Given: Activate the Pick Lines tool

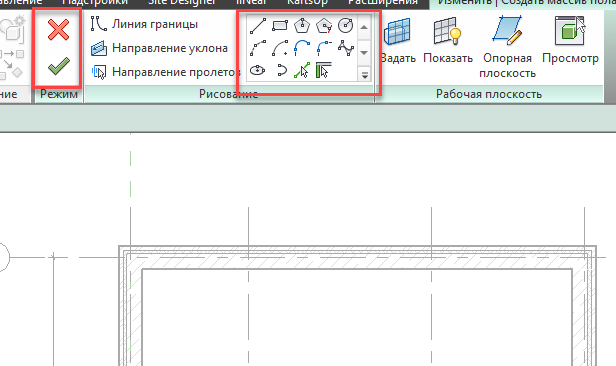Looking at the screenshot, I should click(302, 71).
